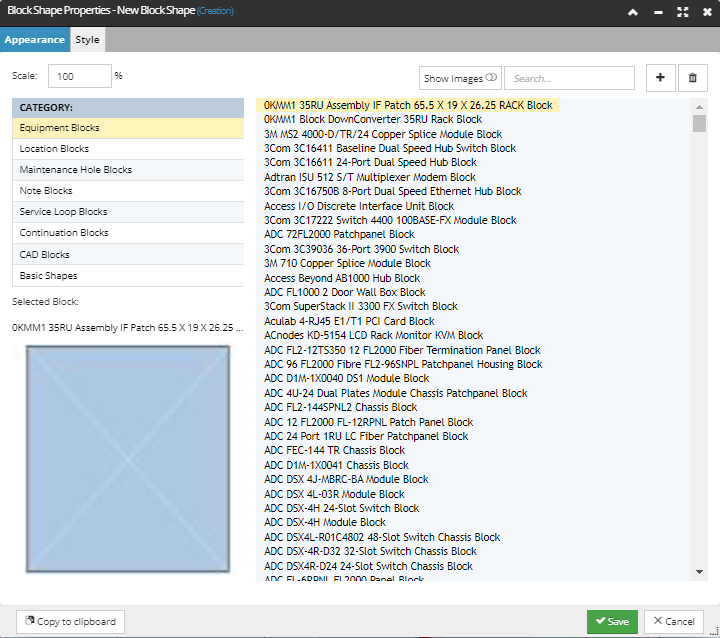Select 3M 710 Copper Splice Module Block
720x638 pixels.
coord(347,263)
